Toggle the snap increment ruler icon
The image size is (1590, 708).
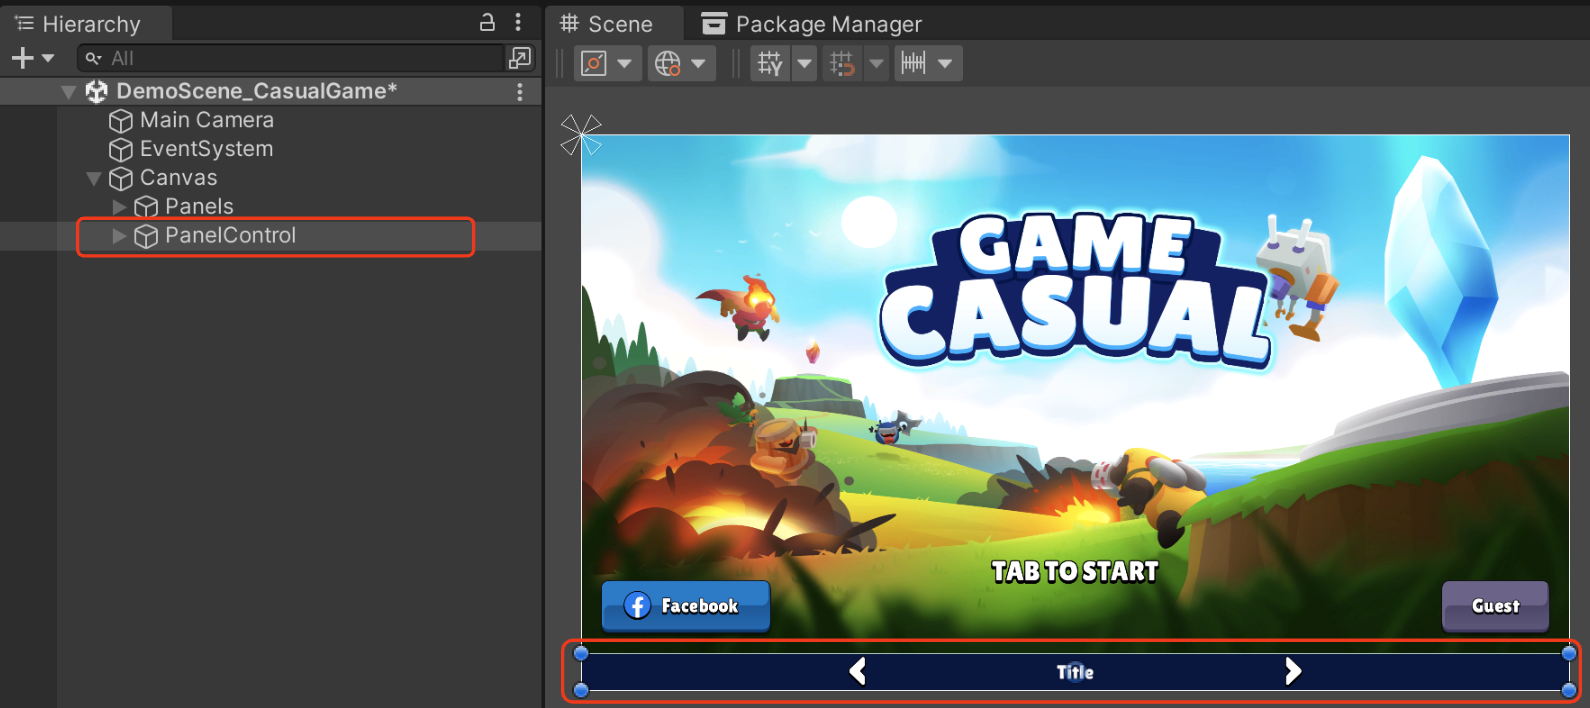coord(913,64)
